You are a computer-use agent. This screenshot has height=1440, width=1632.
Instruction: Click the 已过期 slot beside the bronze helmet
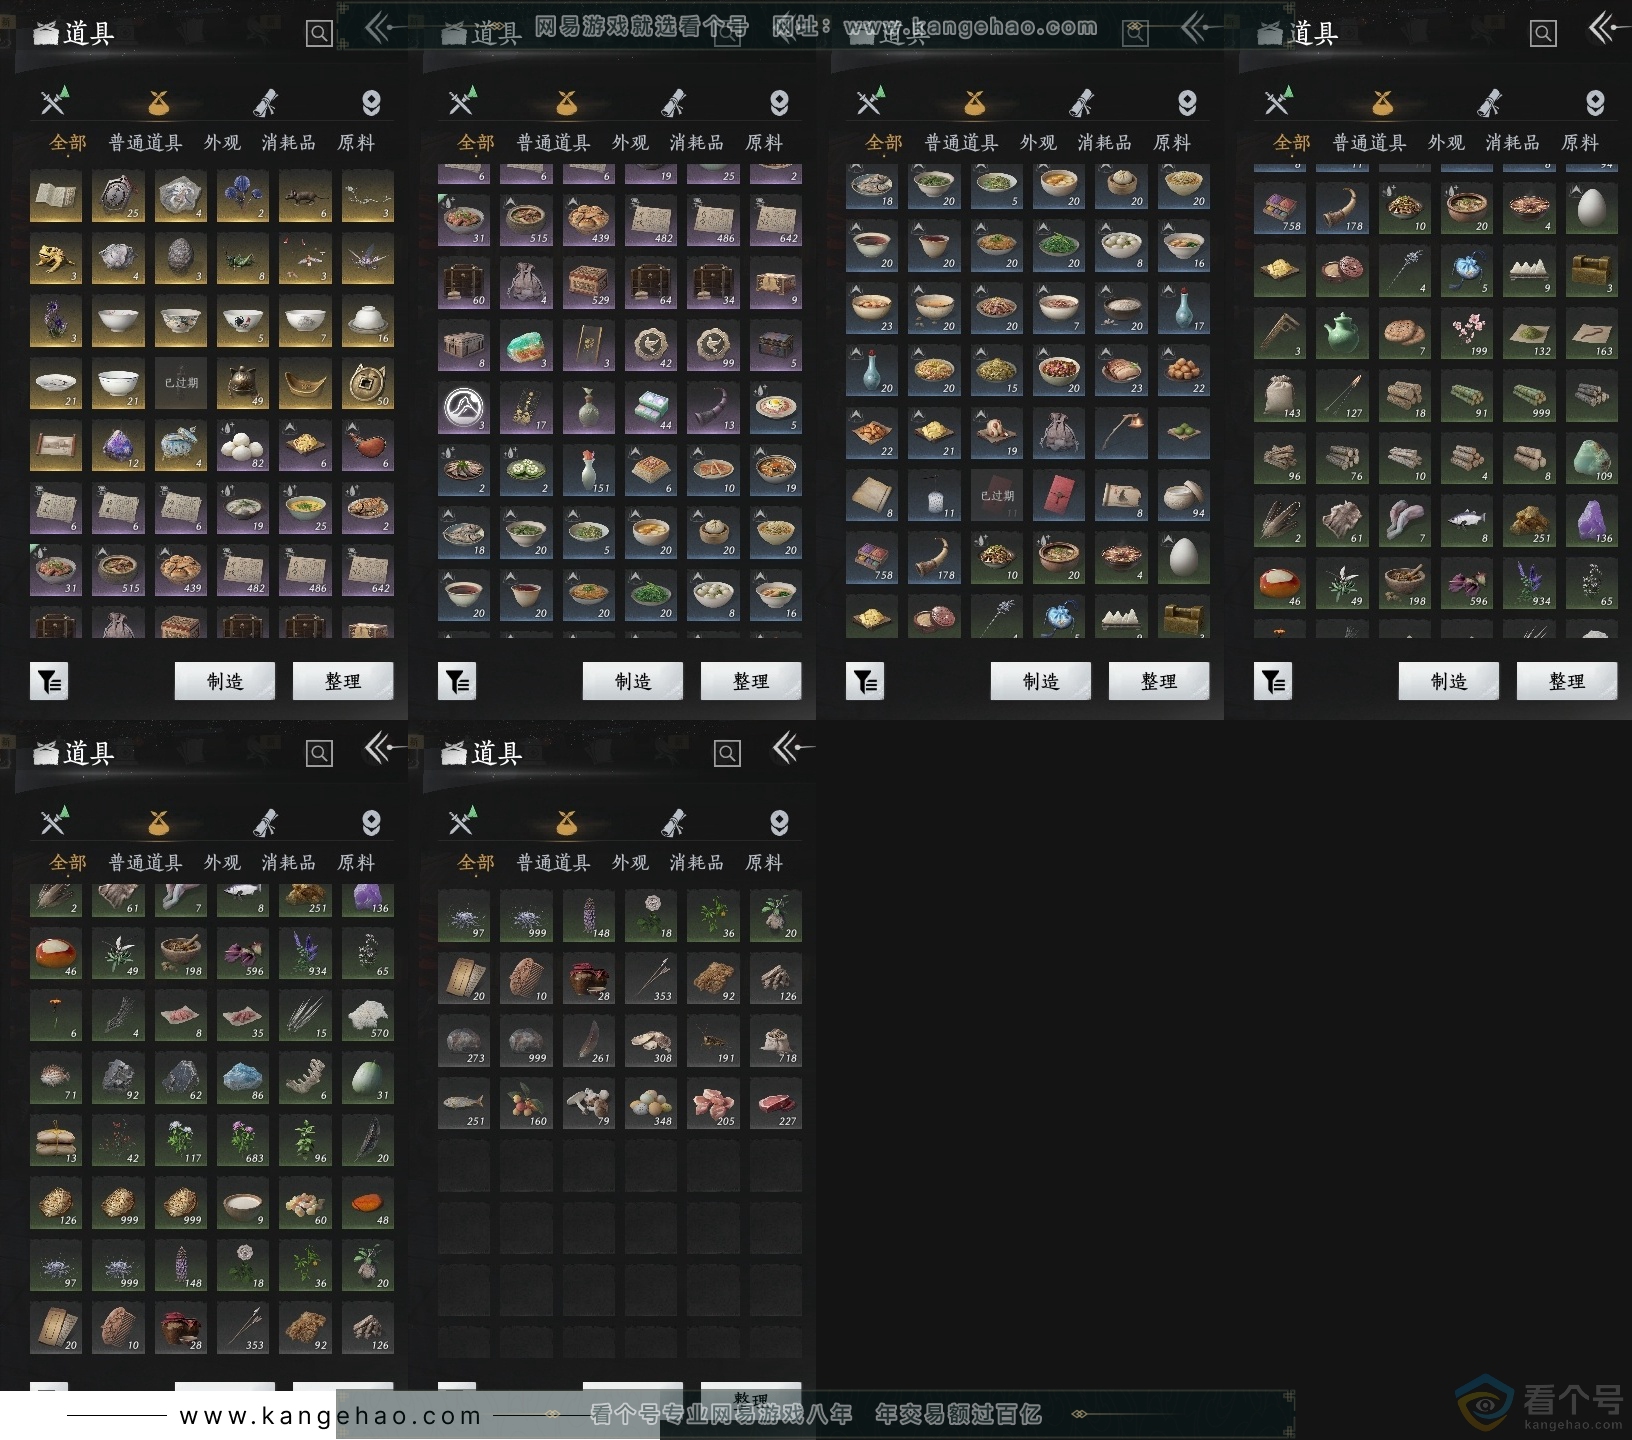(x=181, y=384)
